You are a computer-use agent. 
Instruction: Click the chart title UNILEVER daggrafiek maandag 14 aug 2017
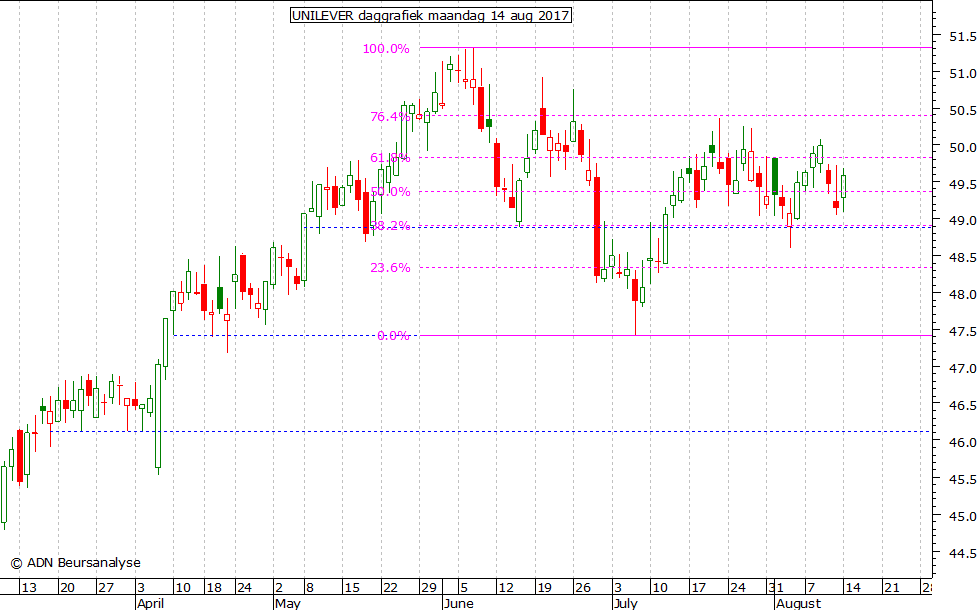(x=431, y=15)
